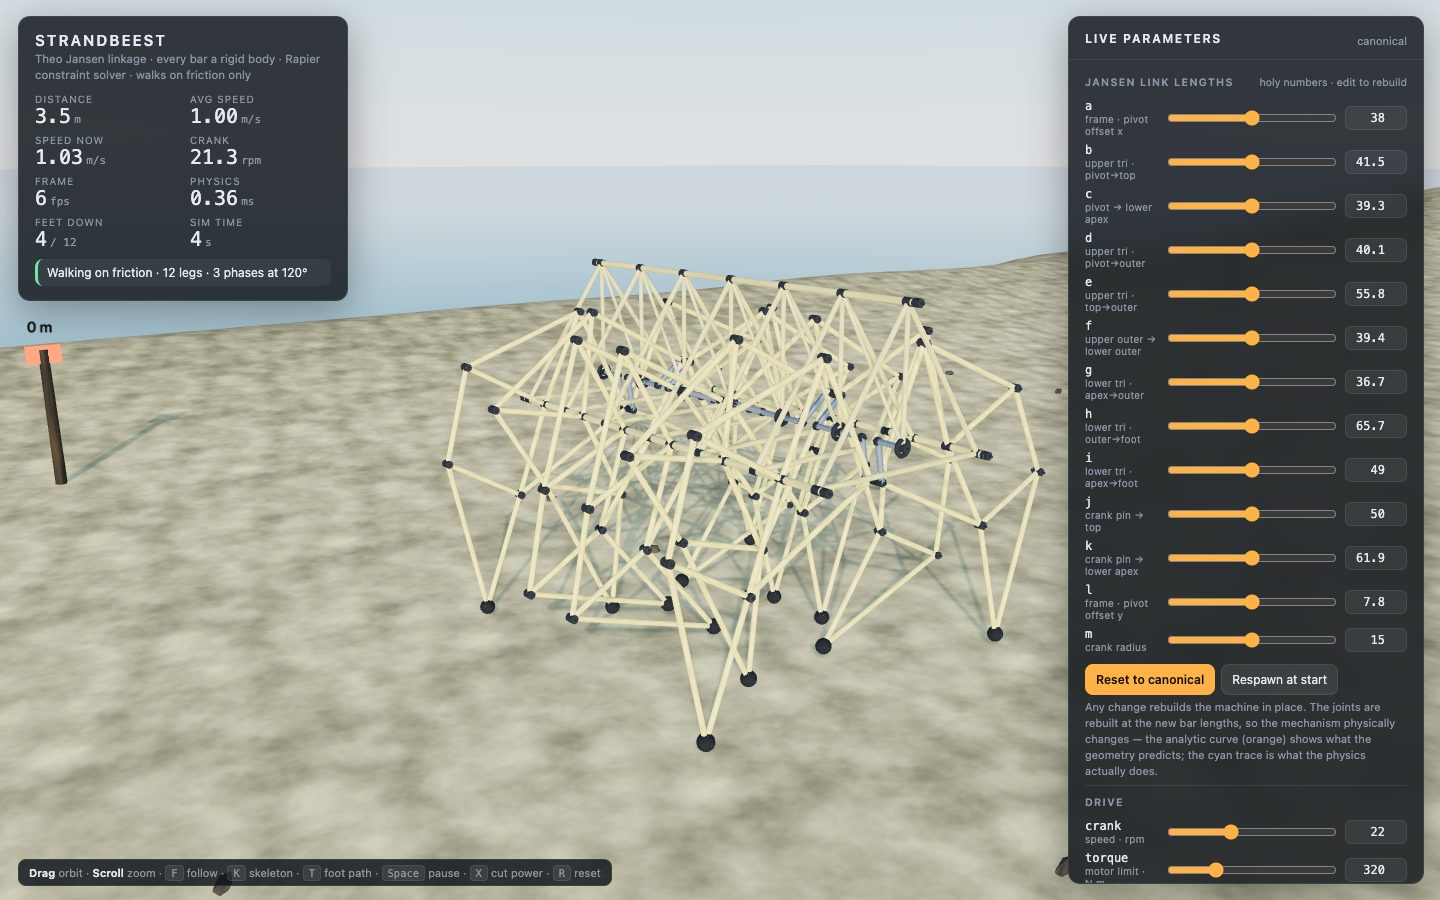Click the 'holy numbers · edit to rebuild' note
This screenshot has width=1440, height=900.
(x=1333, y=82)
